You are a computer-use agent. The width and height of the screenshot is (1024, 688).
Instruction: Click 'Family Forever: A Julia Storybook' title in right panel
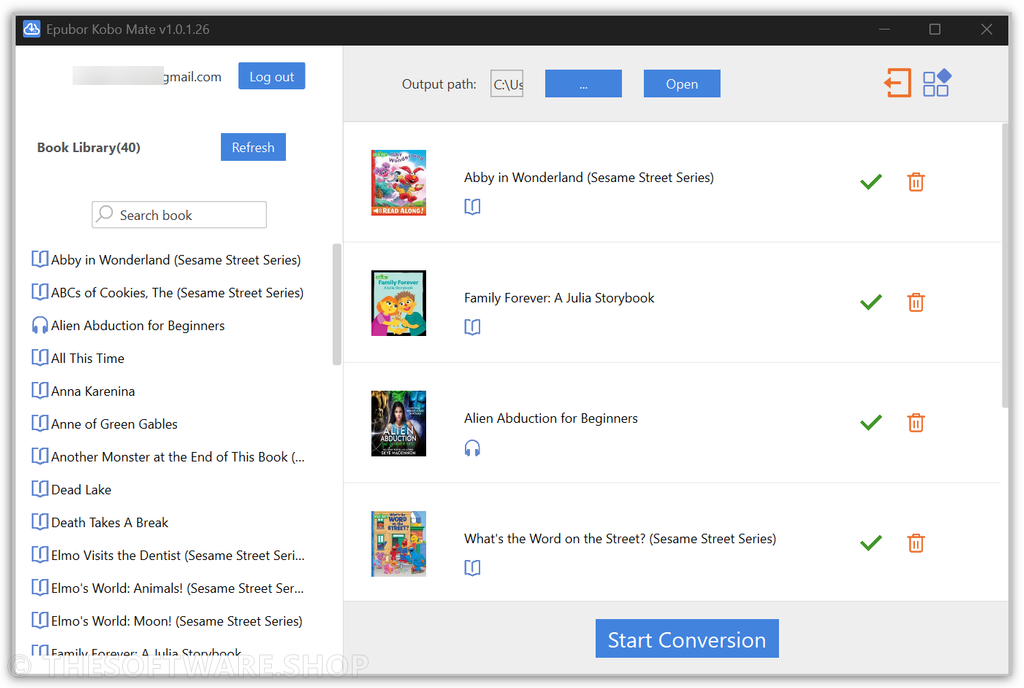point(559,298)
